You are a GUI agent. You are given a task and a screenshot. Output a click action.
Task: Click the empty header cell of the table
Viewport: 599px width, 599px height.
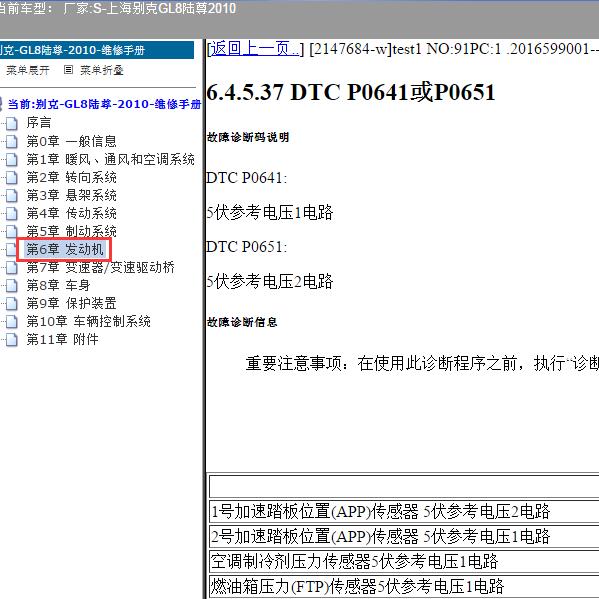pos(404,487)
